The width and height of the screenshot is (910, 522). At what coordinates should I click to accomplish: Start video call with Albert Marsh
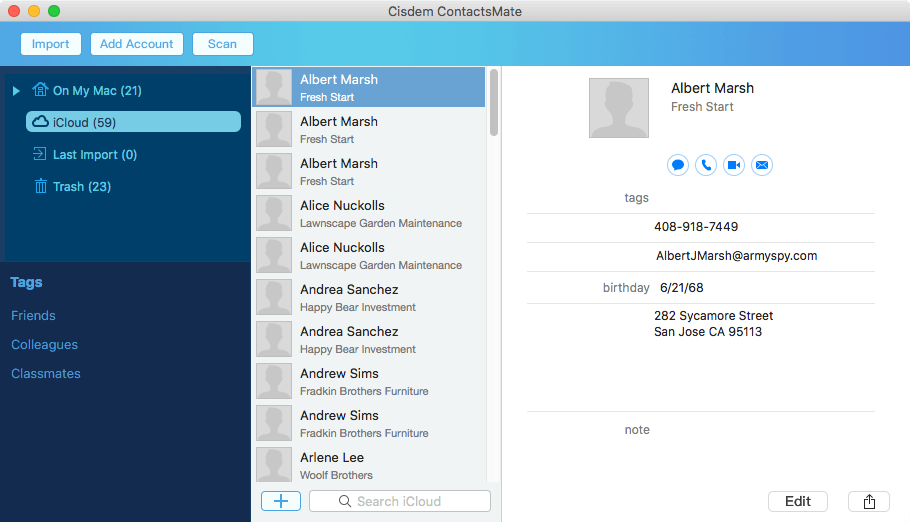tap(734, 165)
